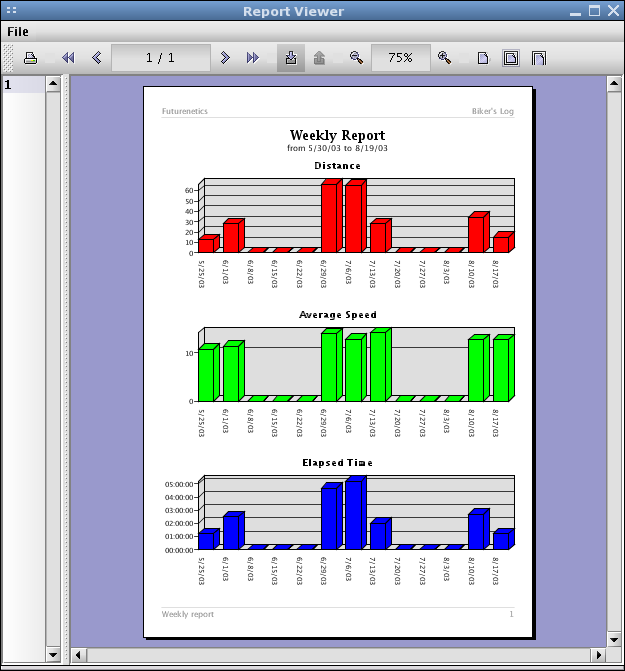Click page list scroll up arrow
The image size is (625, 671).
tap(53, 83)
